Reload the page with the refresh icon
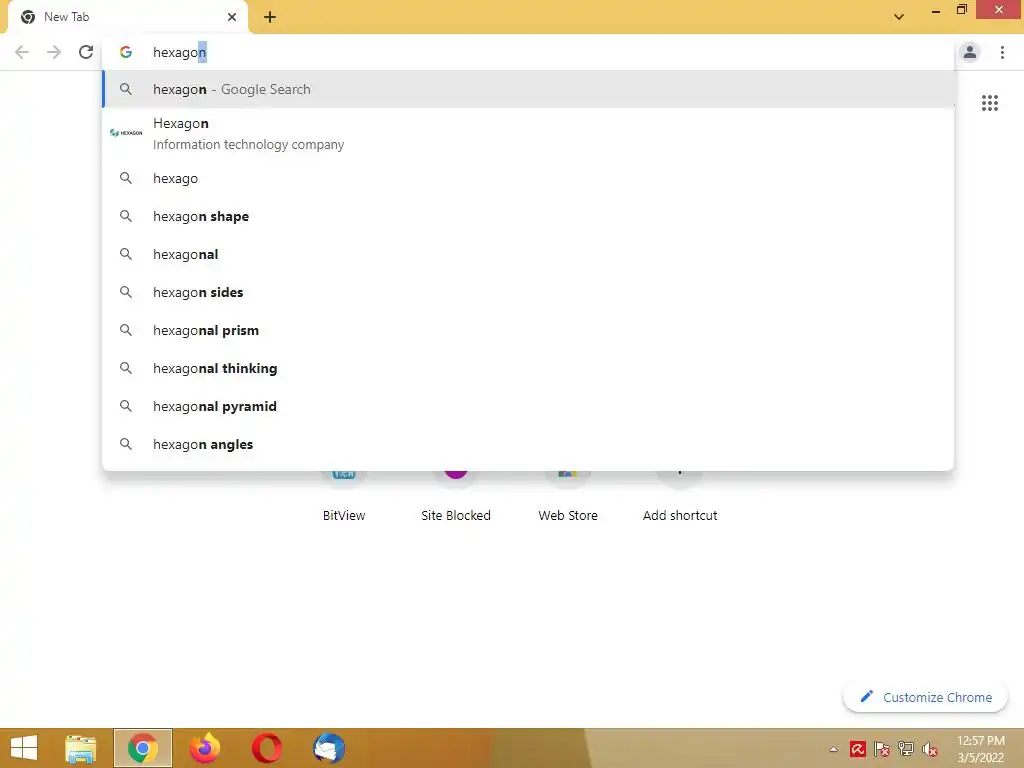Viewport: 1024px width, 768px height. [86, 52]
